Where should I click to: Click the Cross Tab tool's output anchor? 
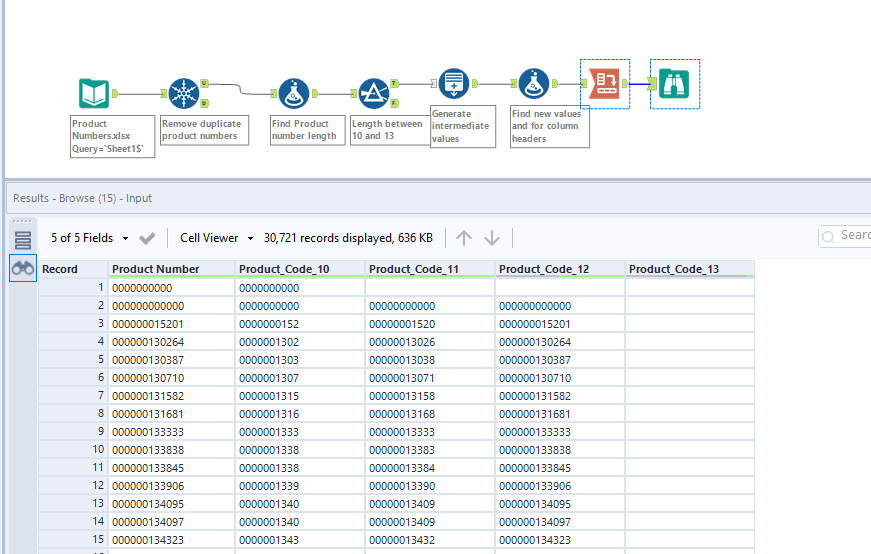point(625,83)
